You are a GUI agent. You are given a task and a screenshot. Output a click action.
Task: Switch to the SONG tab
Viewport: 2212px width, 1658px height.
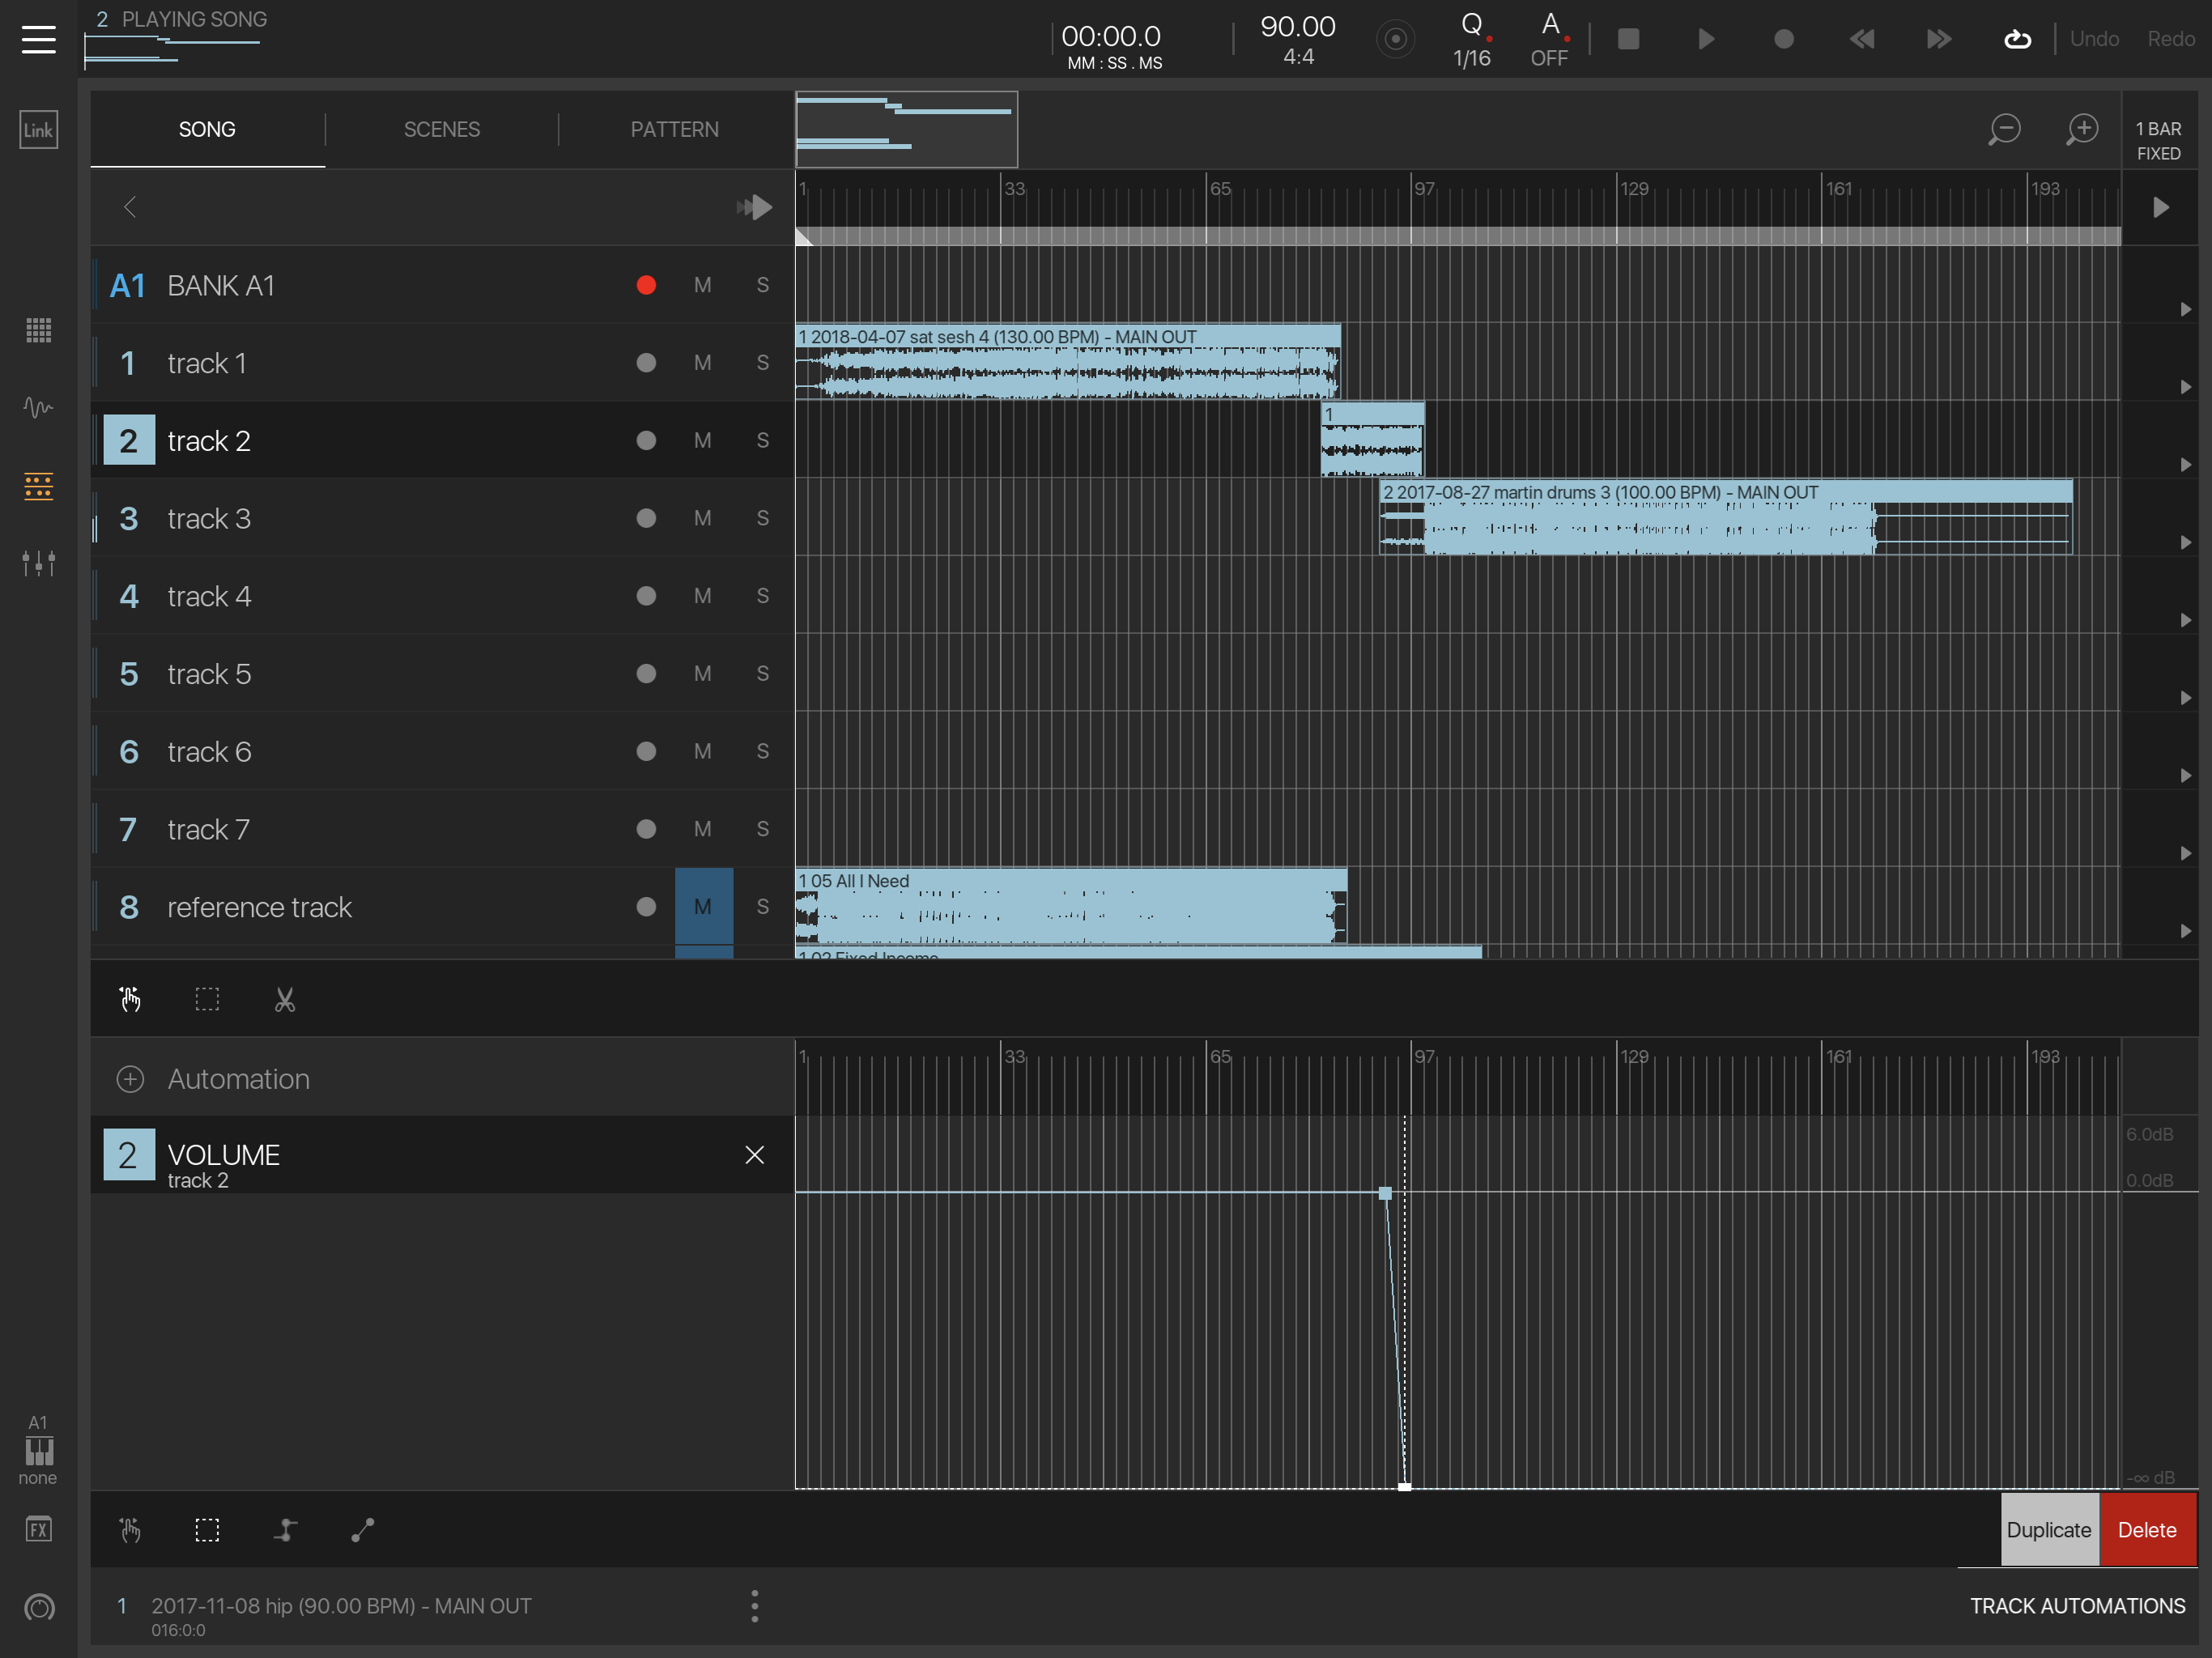pos(207,130)
